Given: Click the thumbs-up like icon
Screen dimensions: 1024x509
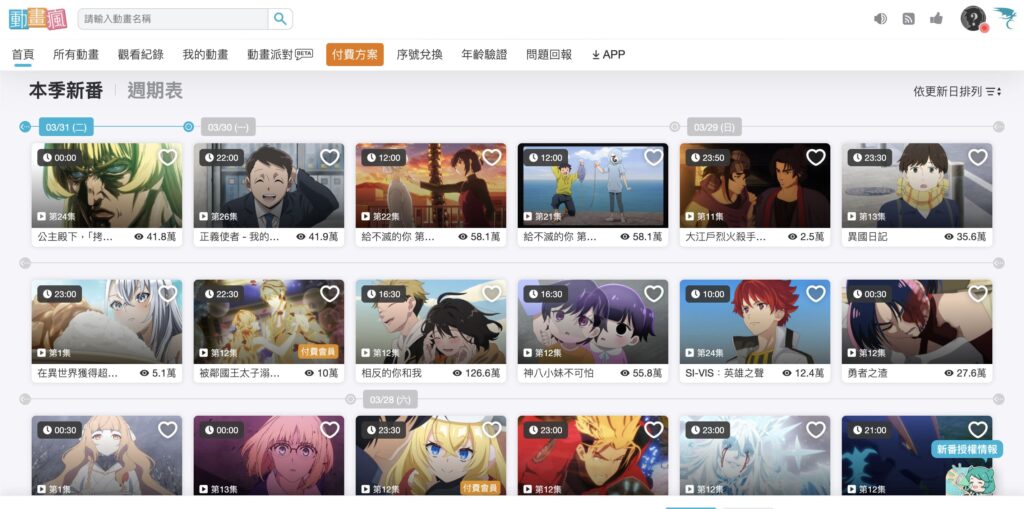Looking at the screenshot, I should 936,19.
